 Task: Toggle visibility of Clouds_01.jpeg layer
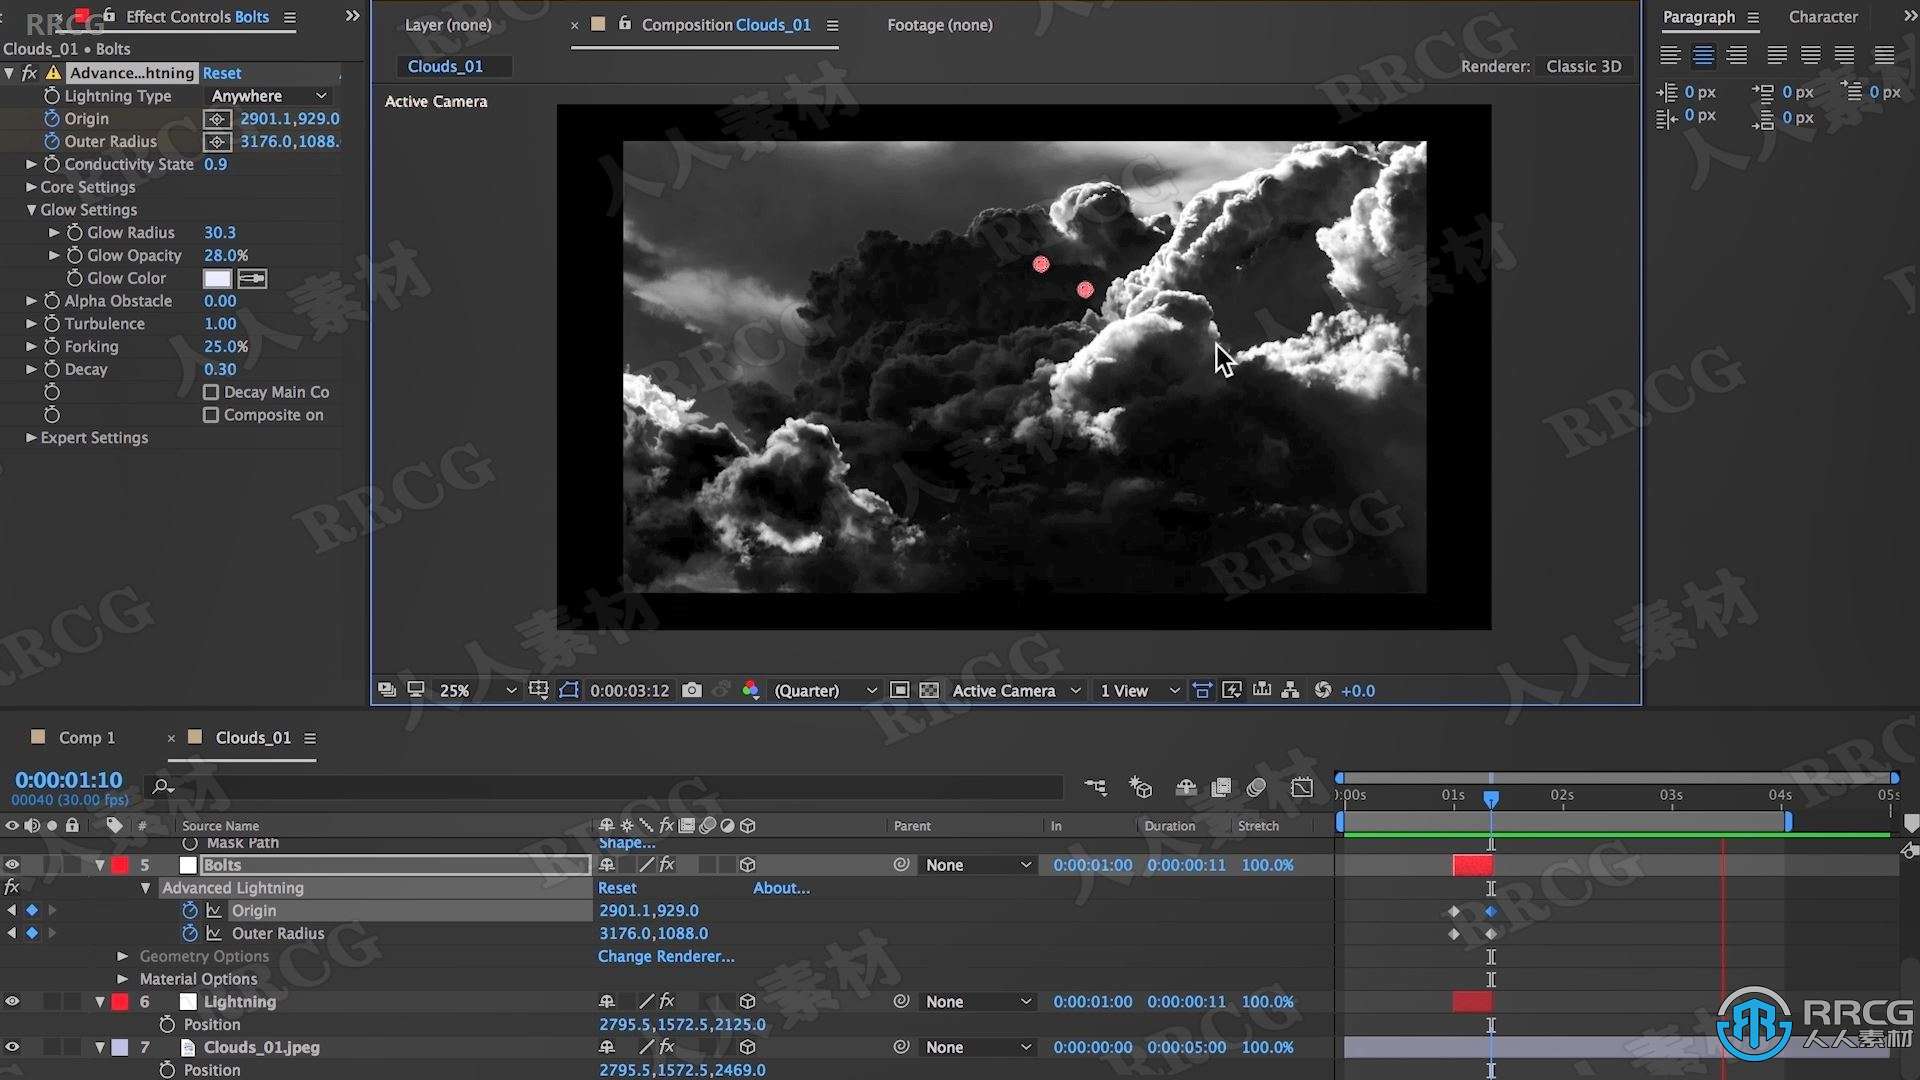pos(13,1047)
